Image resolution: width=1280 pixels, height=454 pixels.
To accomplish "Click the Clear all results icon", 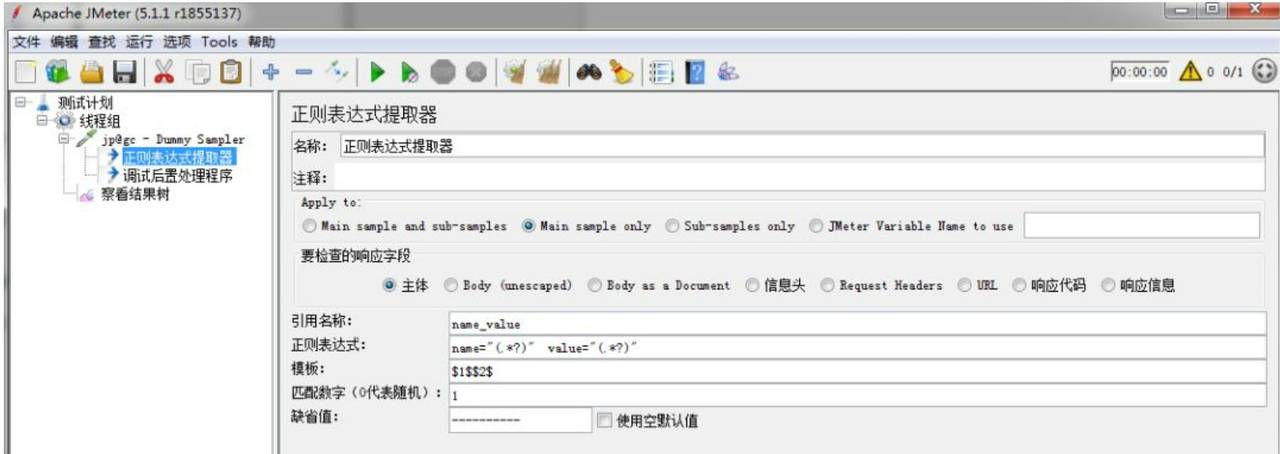I will pos(549,72).
